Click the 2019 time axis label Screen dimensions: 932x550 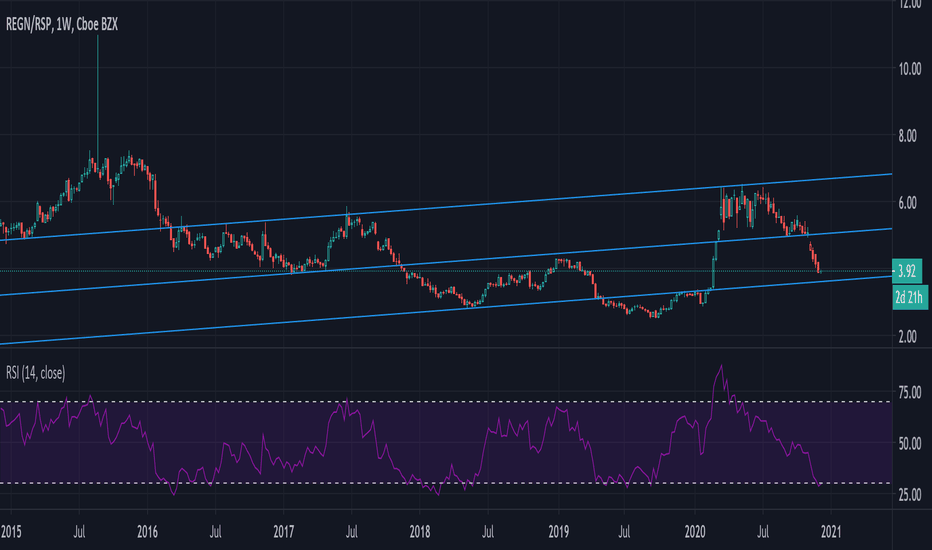click(559, 531)
